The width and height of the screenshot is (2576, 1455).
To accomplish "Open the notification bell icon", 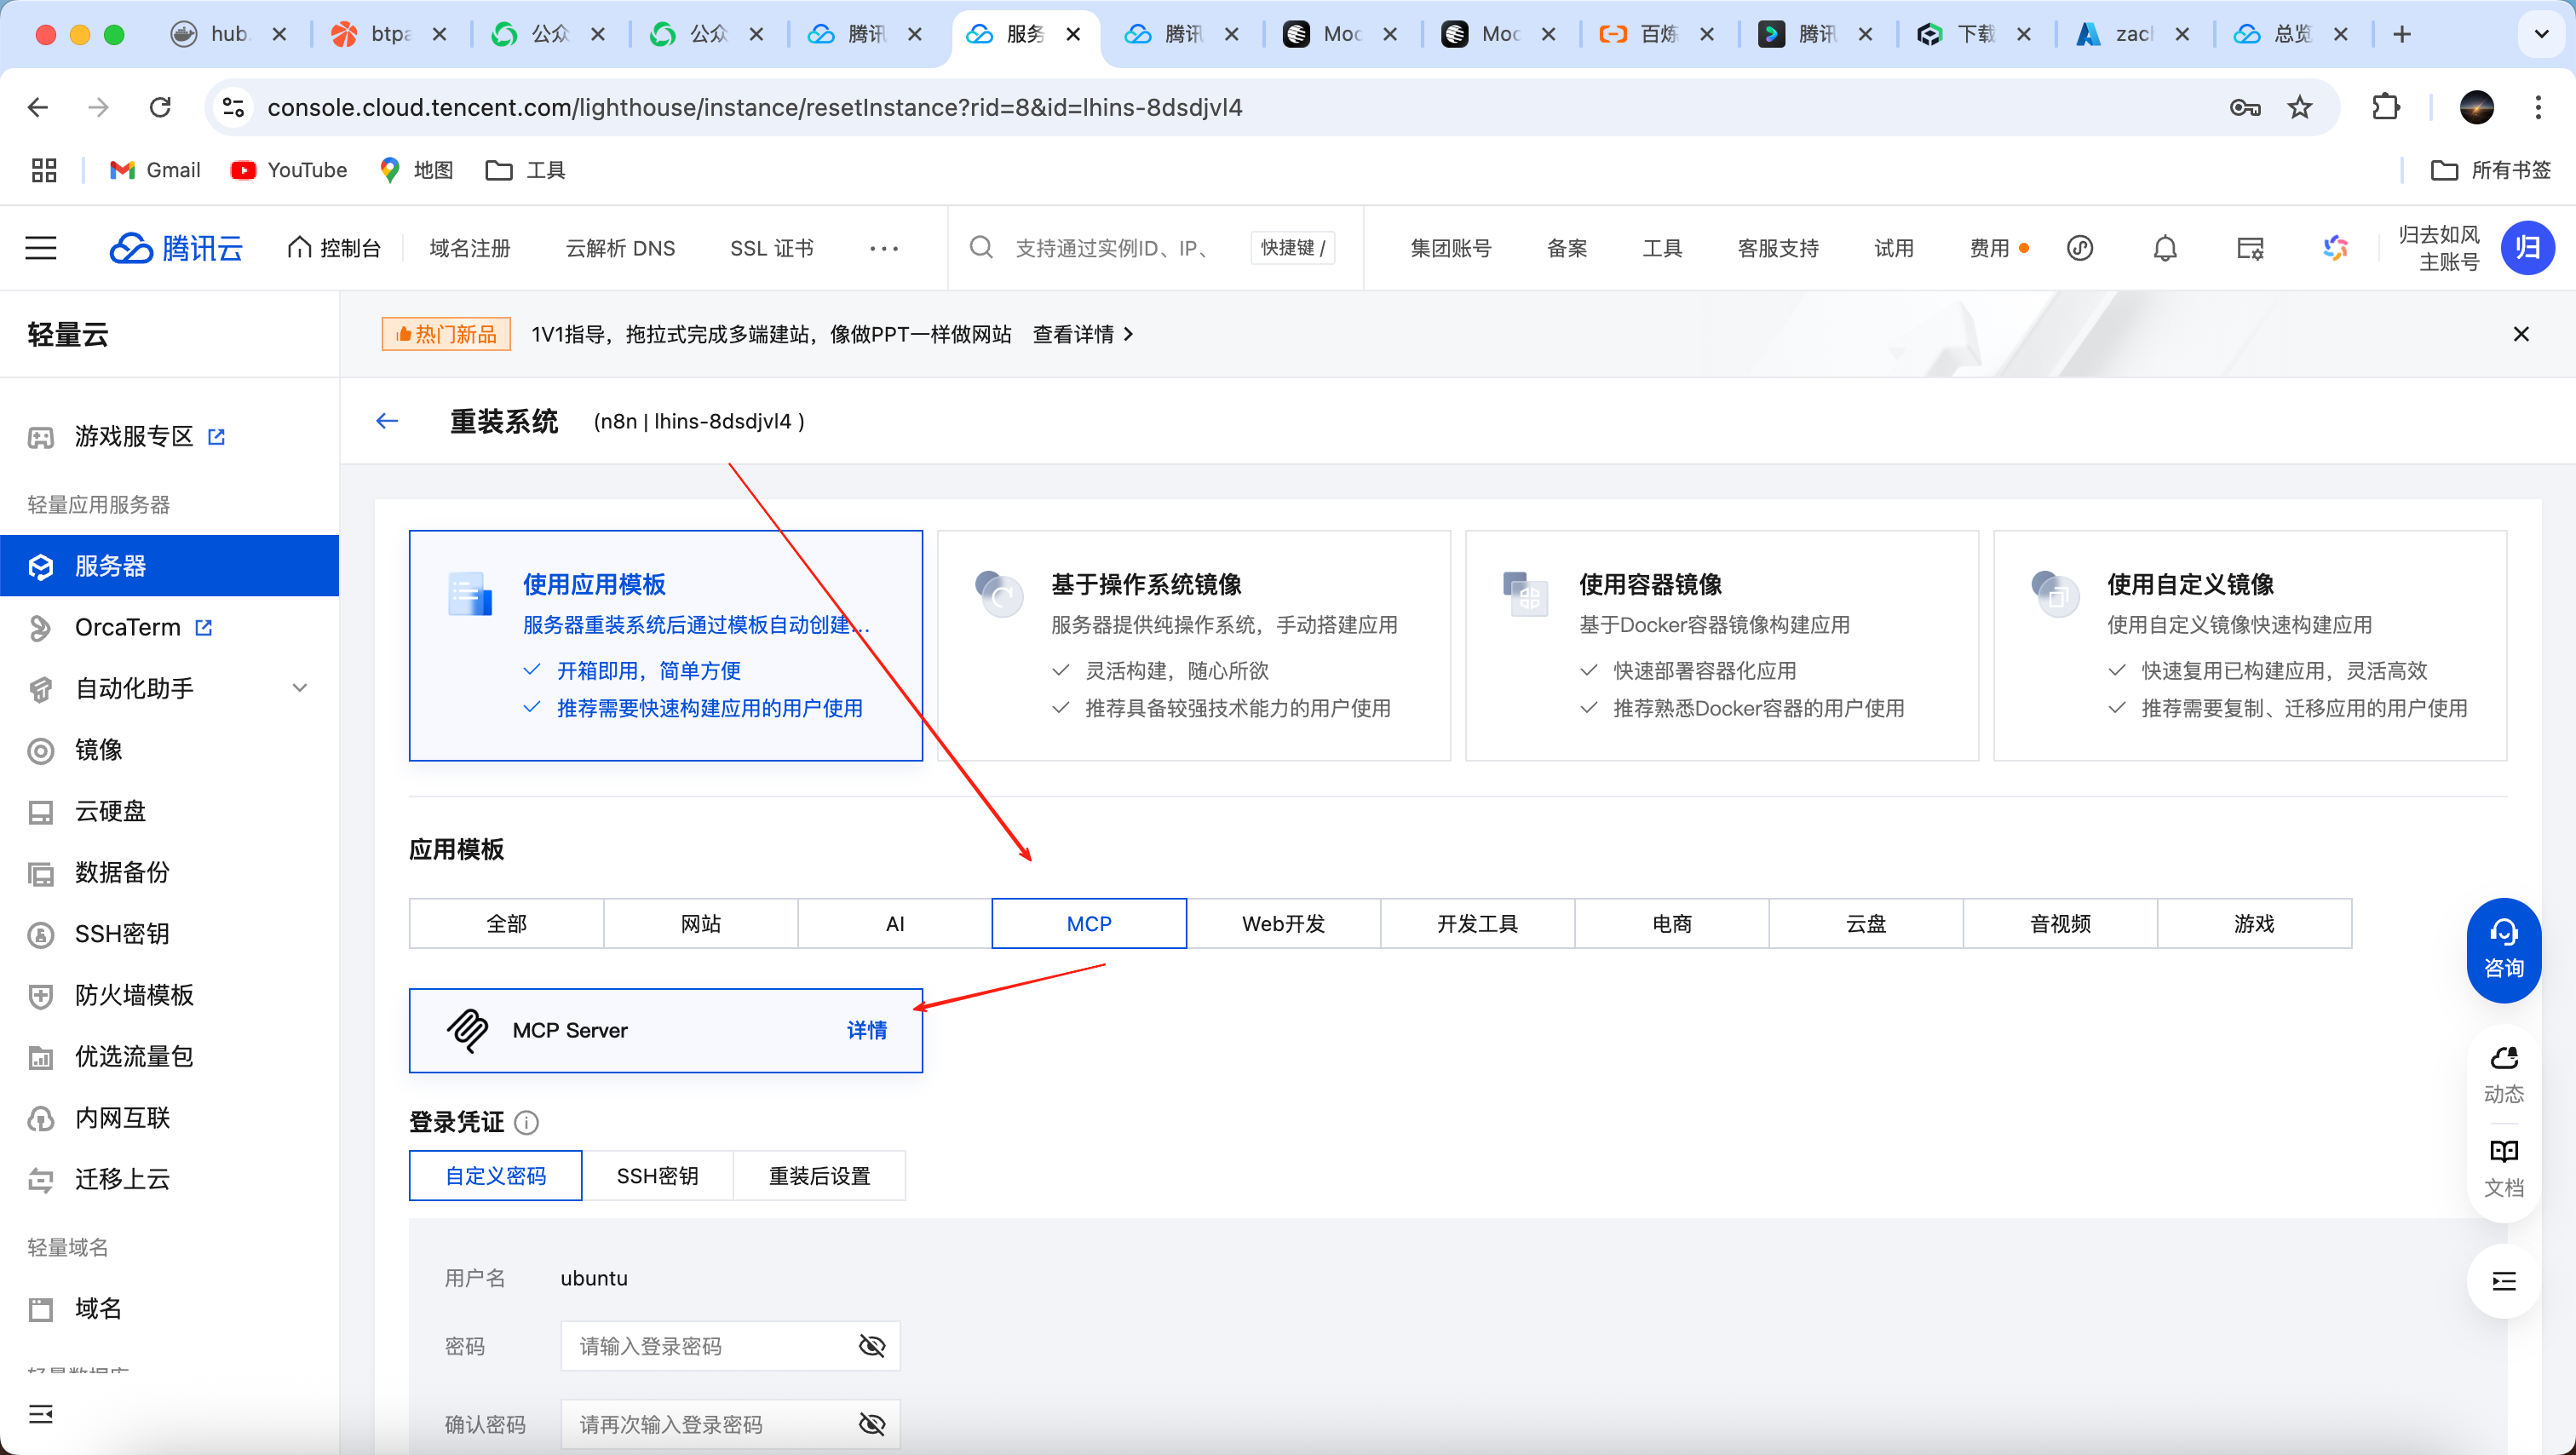I will (x=2165, y=248).
